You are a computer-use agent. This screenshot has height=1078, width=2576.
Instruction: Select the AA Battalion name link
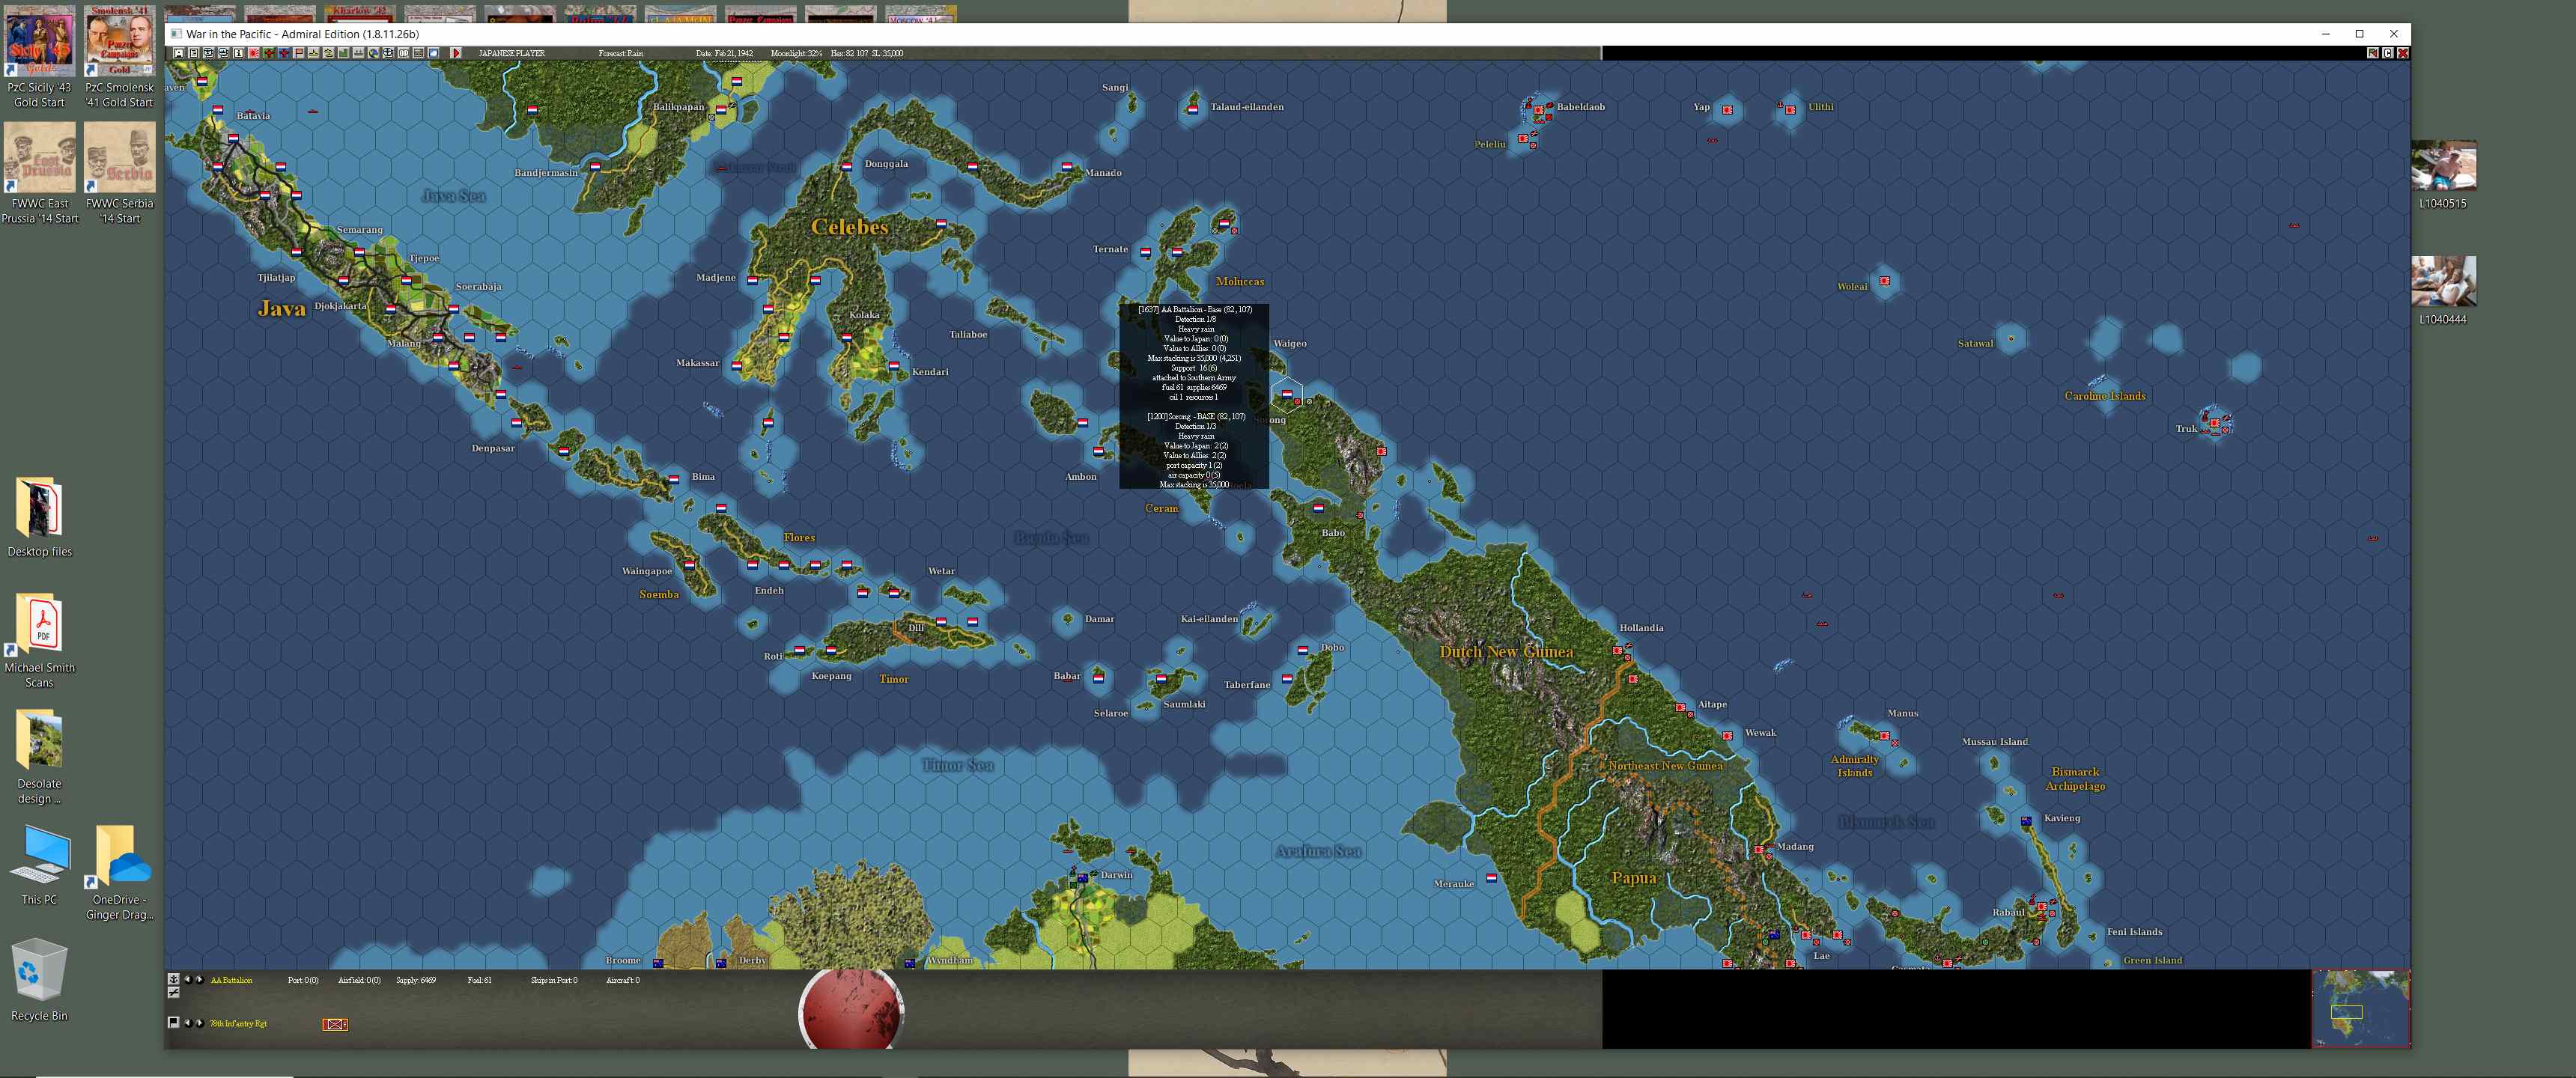pos(231,980)
